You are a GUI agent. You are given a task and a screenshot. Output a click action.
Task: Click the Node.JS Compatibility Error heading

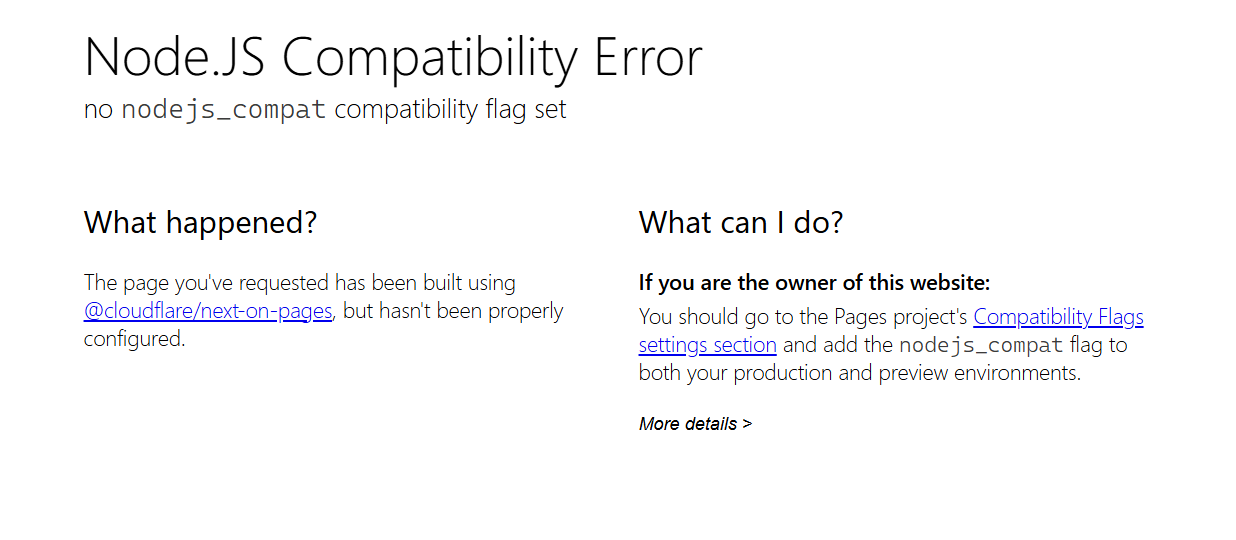(393, 58)
